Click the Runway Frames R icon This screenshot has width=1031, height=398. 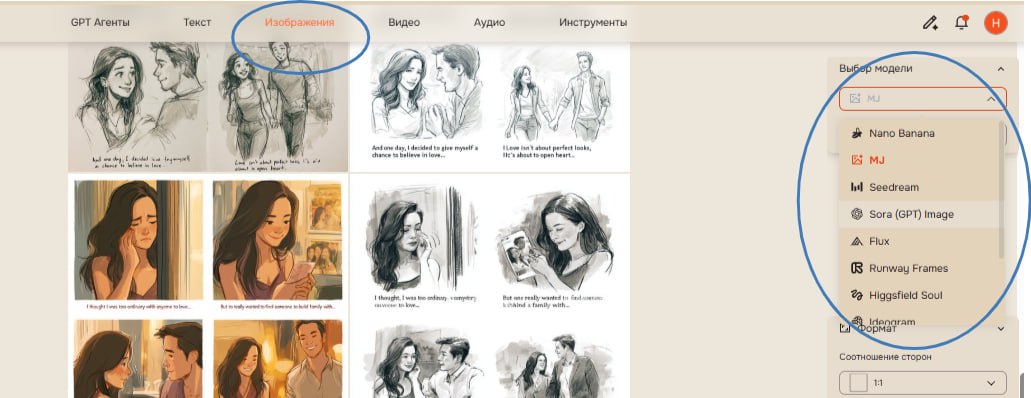pyautogui.click(x=856, y=268)
